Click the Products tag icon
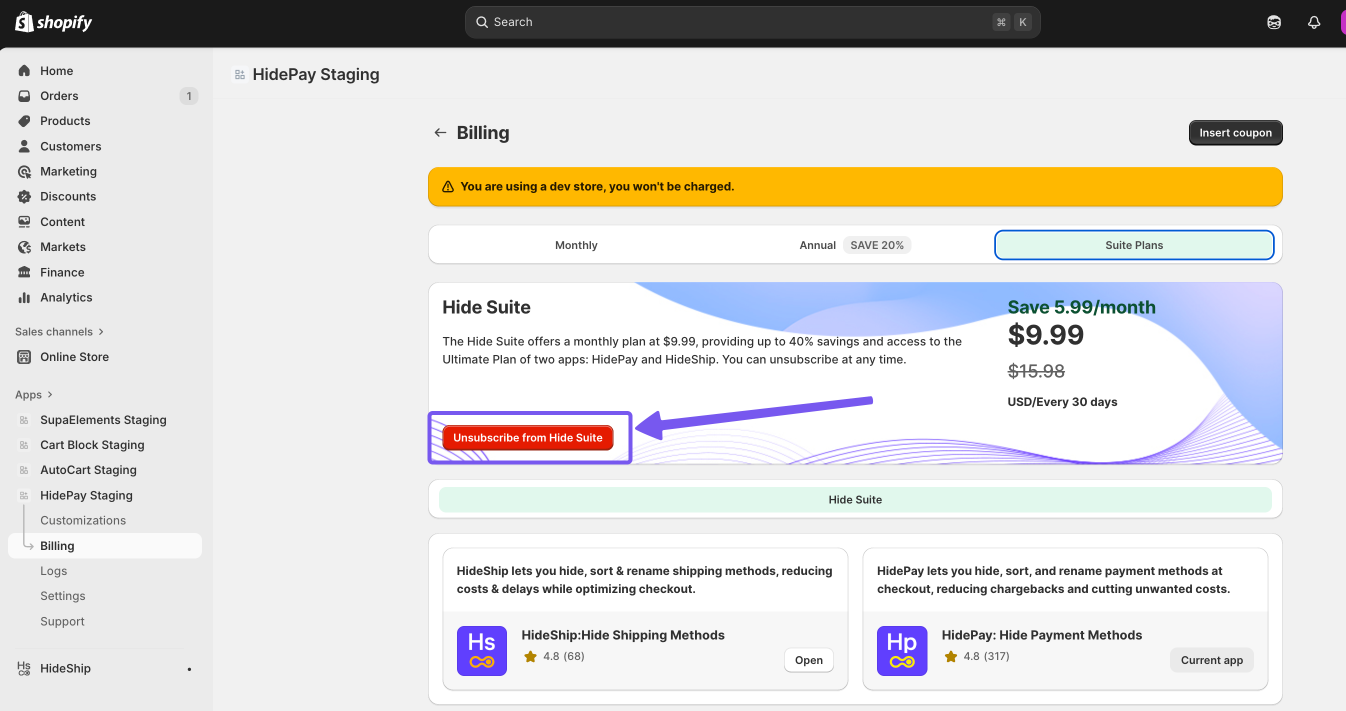Screen dimensions: 1346x711 click(24, 121)
